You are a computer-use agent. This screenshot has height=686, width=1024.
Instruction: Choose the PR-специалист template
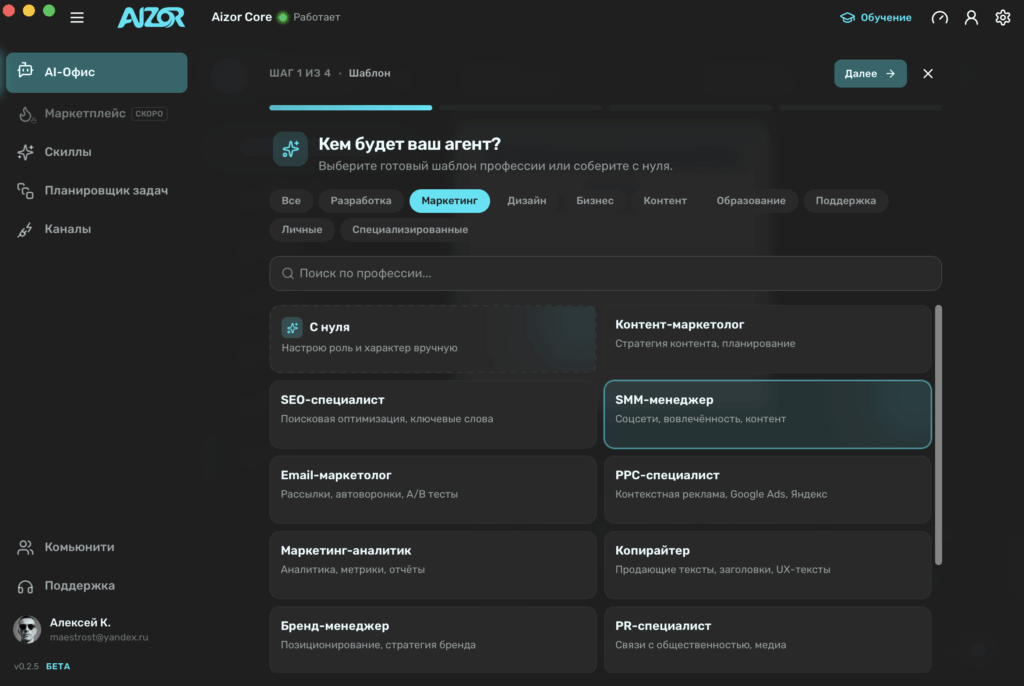[x=767, y=640]
